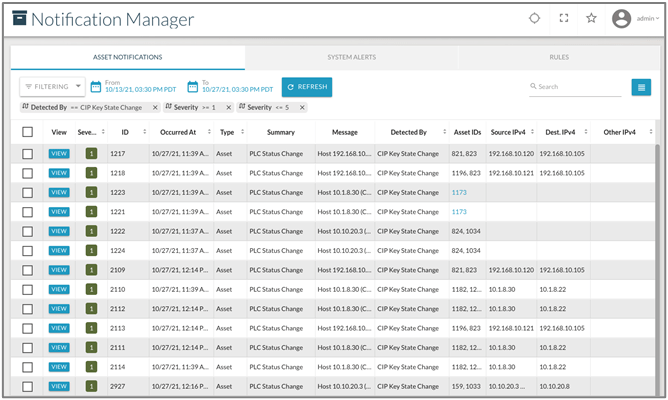The image size is (668, 400).
Task: Click the table vertical scrollbar
Action: [x=657, y=270]
